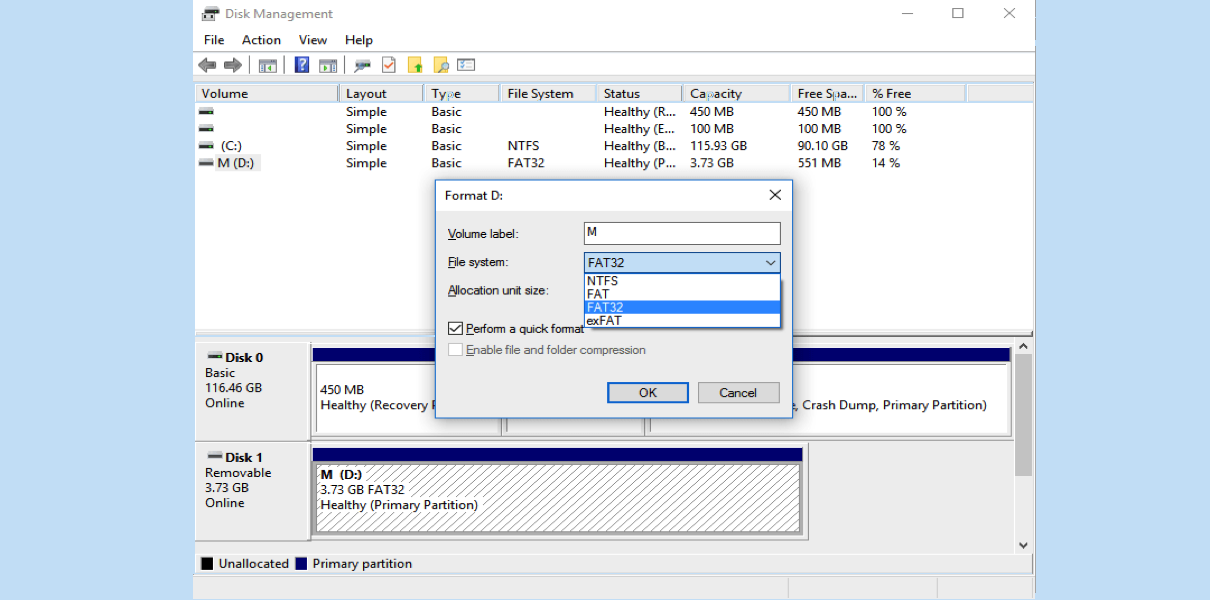1210x600 pixels.
Task: Click the Volume label text field
Action: pyautogui.click(x=681, y=233)
